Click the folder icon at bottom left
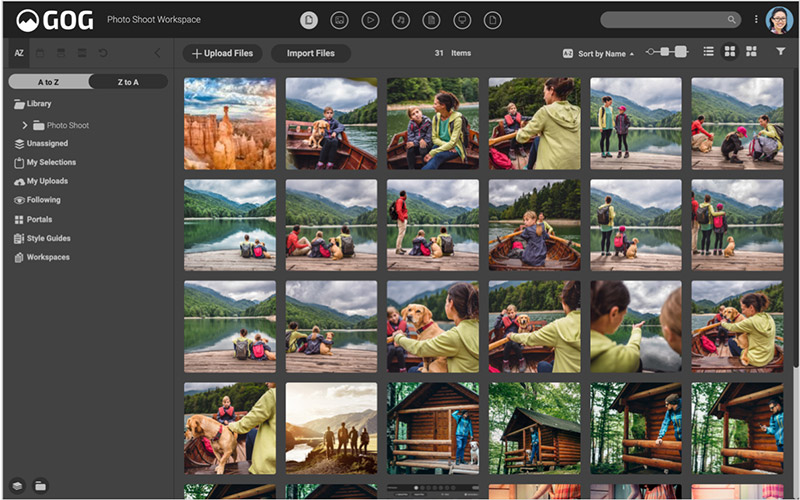Viewport: 800px width, 500px height. pos(41,486)
